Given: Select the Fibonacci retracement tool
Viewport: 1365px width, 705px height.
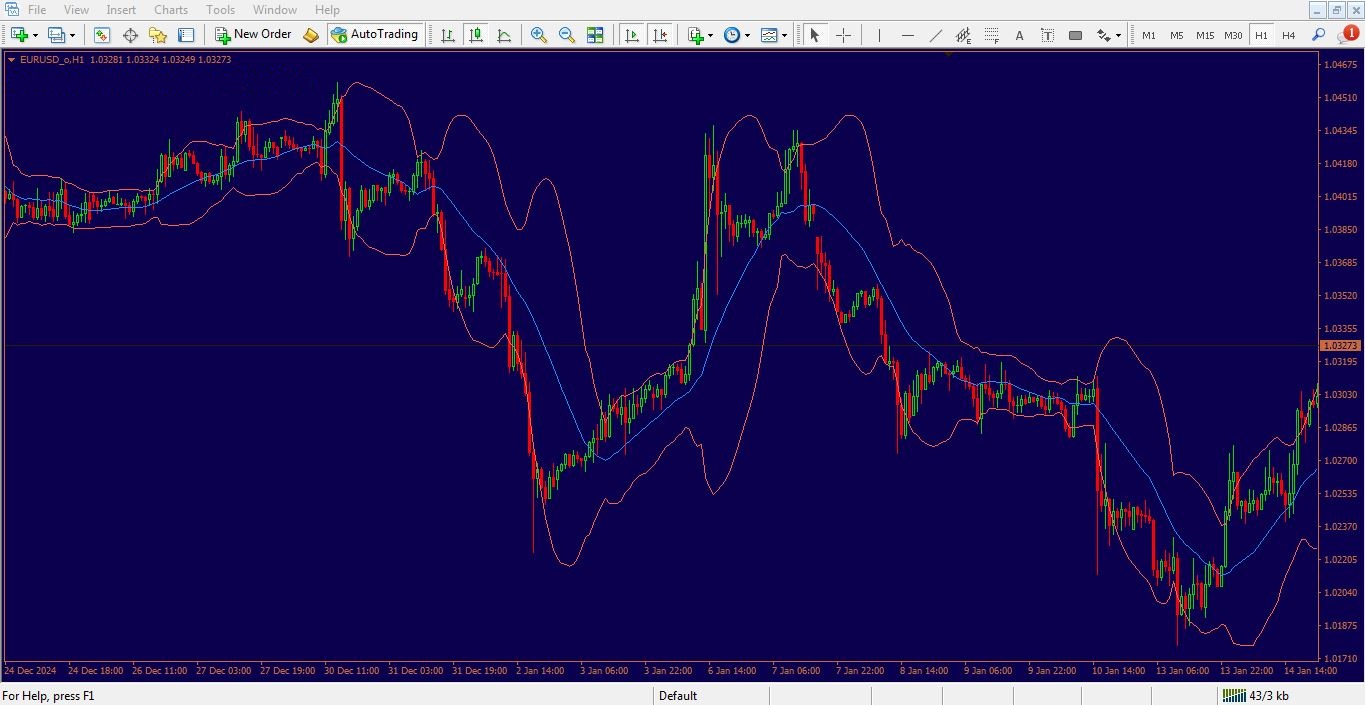Looking at the screenshot, I should [x=991, y=35].
